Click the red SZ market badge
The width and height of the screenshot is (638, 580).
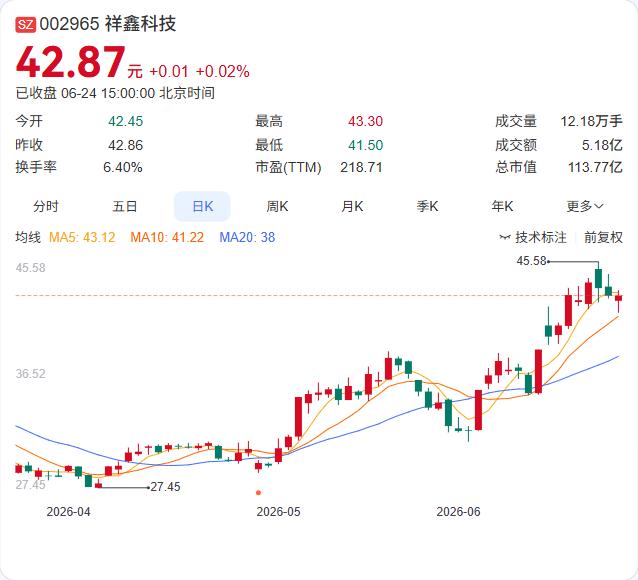pyautogui.click(x=26, y=24)
